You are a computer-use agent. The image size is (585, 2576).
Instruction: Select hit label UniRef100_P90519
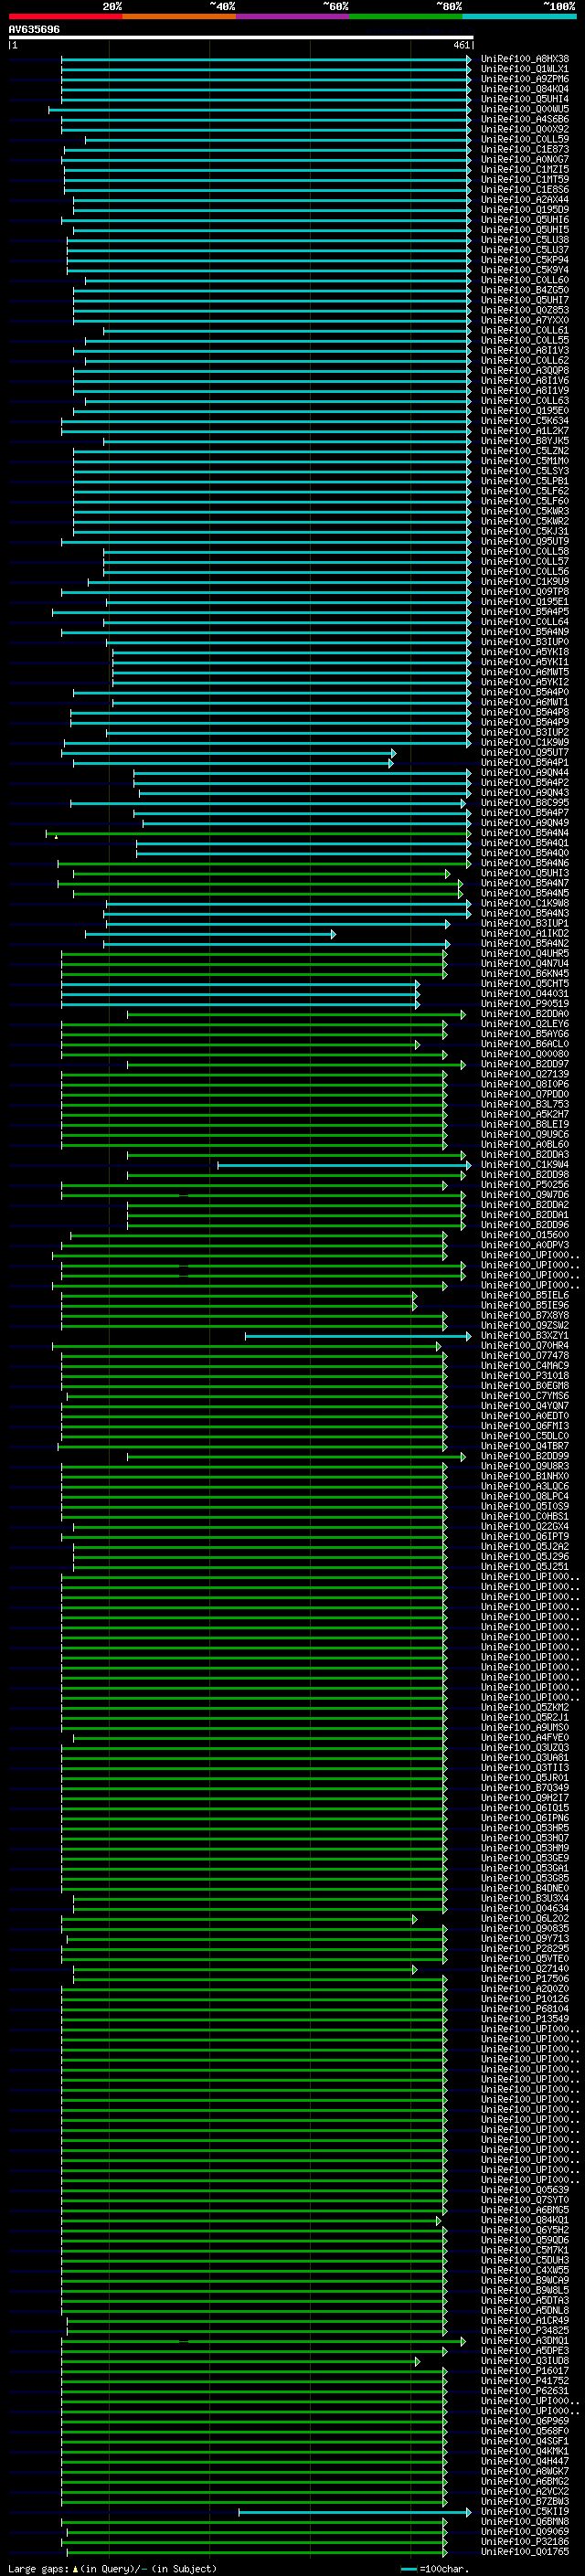tap(525, 1004)
